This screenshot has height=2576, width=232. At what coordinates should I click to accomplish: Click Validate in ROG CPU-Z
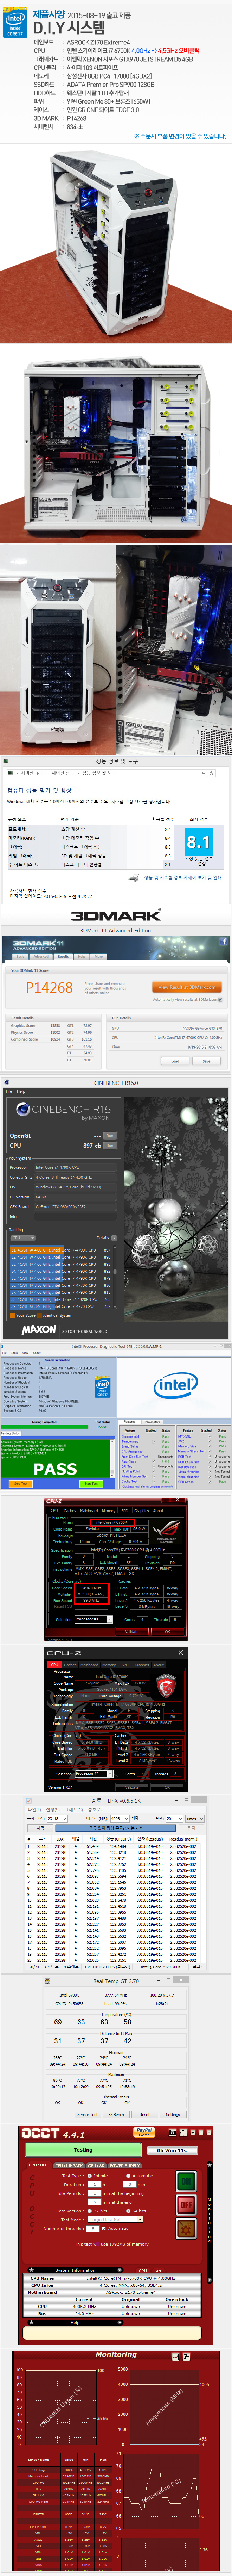tap(132, 1631)
